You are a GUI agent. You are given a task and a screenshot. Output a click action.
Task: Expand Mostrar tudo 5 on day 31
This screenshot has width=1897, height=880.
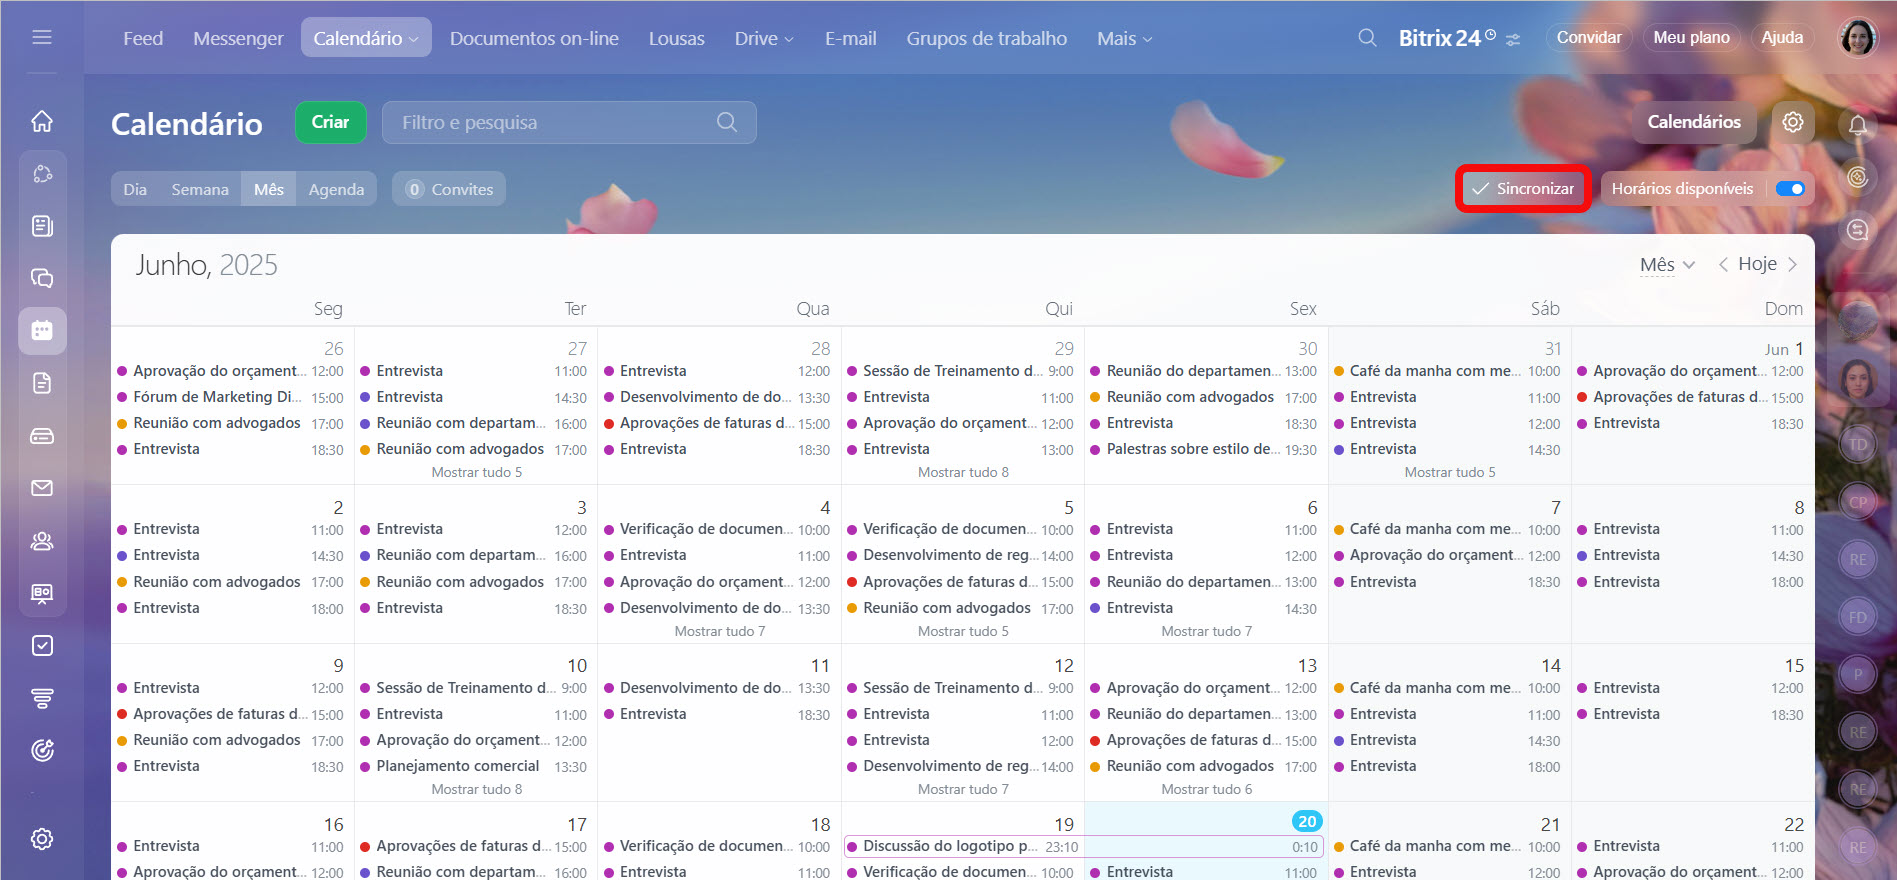[1450, 472]
